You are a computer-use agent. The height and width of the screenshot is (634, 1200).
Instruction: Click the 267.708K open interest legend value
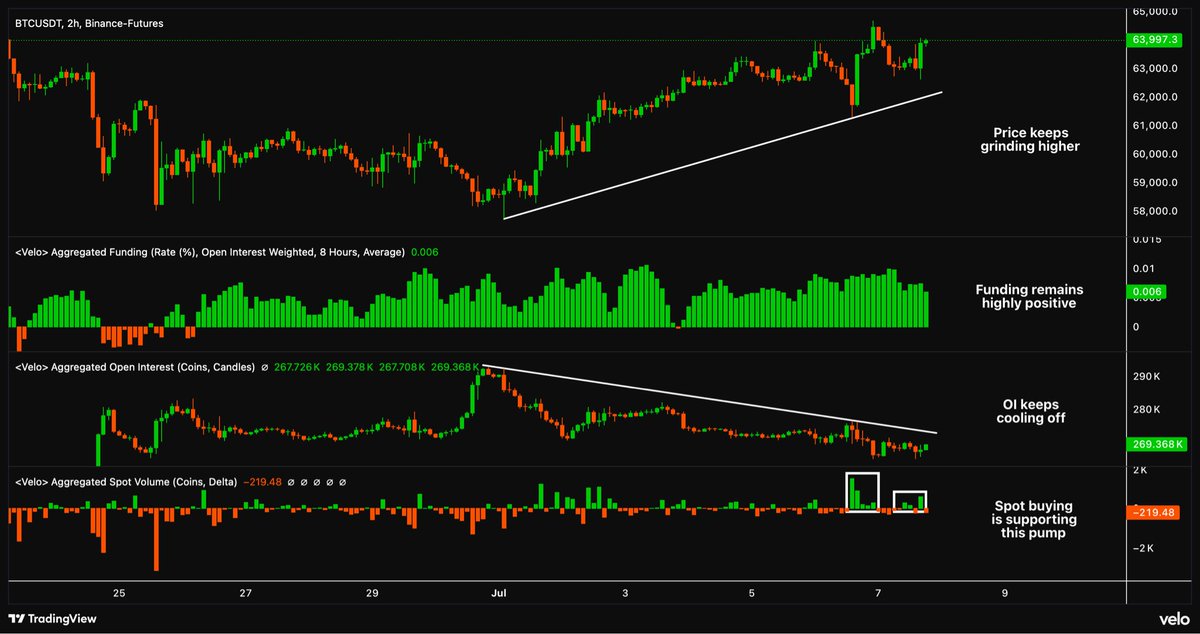(x=402, y=367)
